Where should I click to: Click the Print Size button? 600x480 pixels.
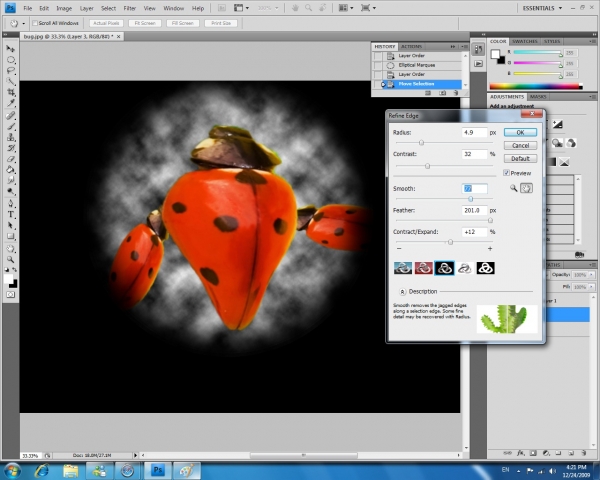221,23
